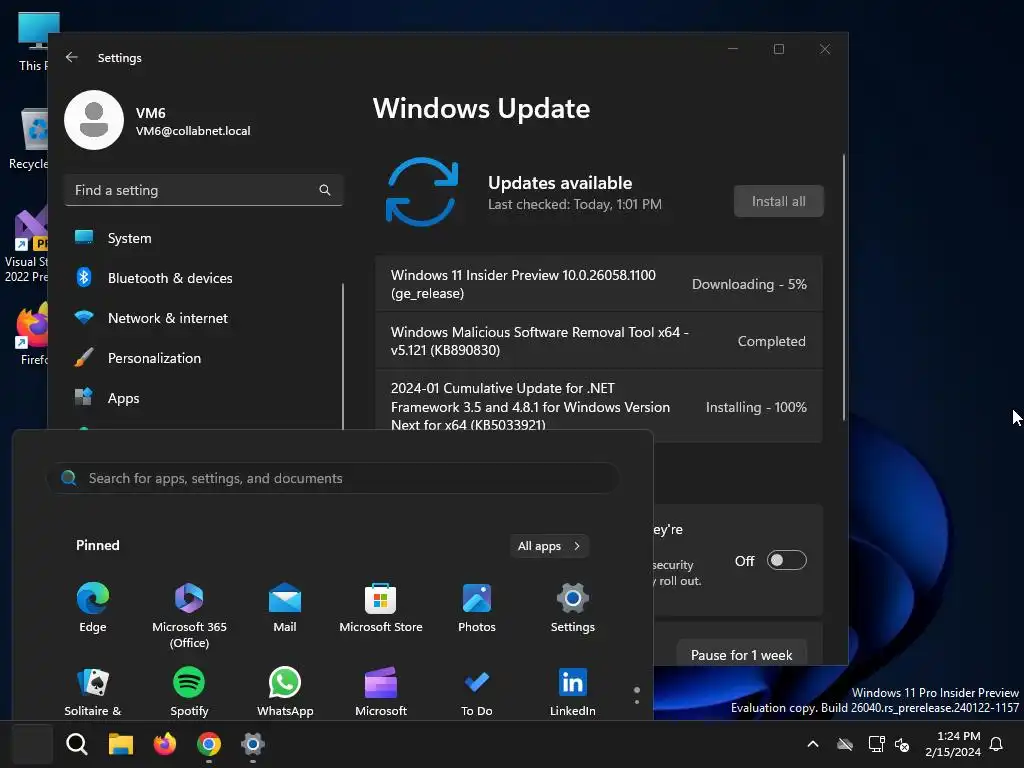Toggle the Off switch for latest updates

click(786, 560)
